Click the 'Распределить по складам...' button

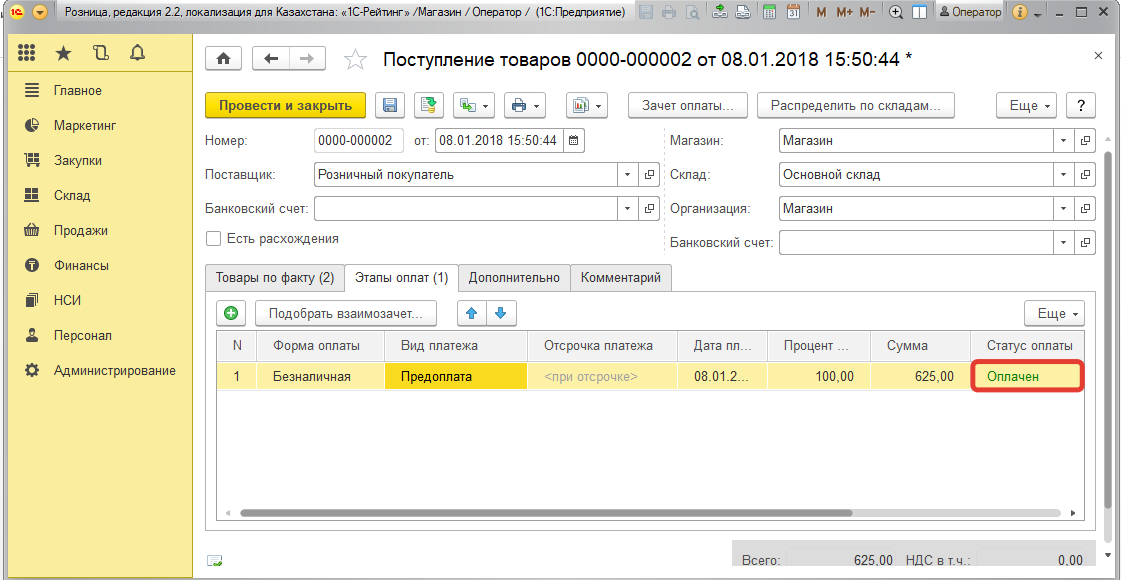(855, 105)
